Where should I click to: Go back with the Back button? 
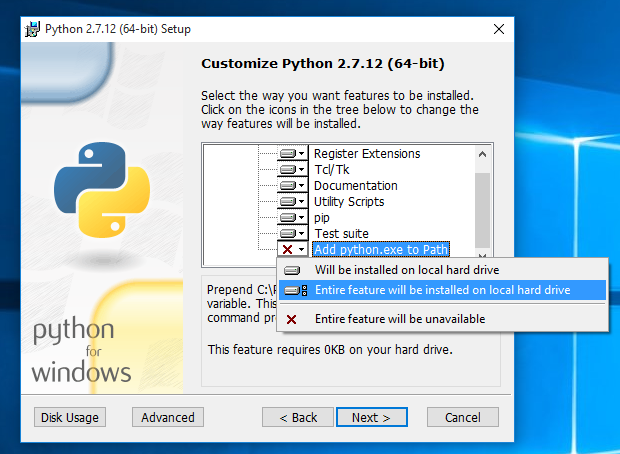[298, 417]
